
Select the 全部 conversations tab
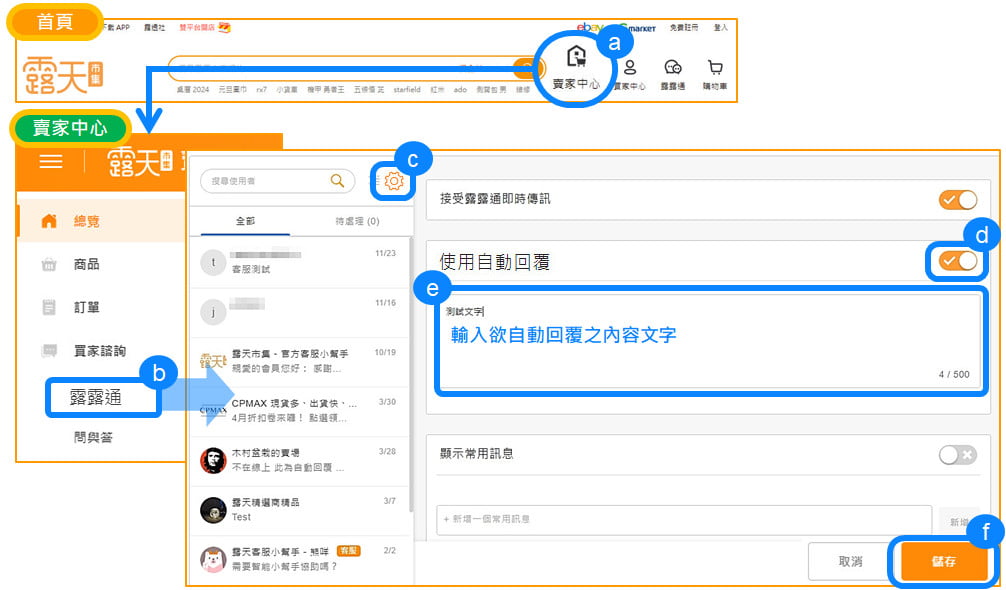(x=245, y=221)
